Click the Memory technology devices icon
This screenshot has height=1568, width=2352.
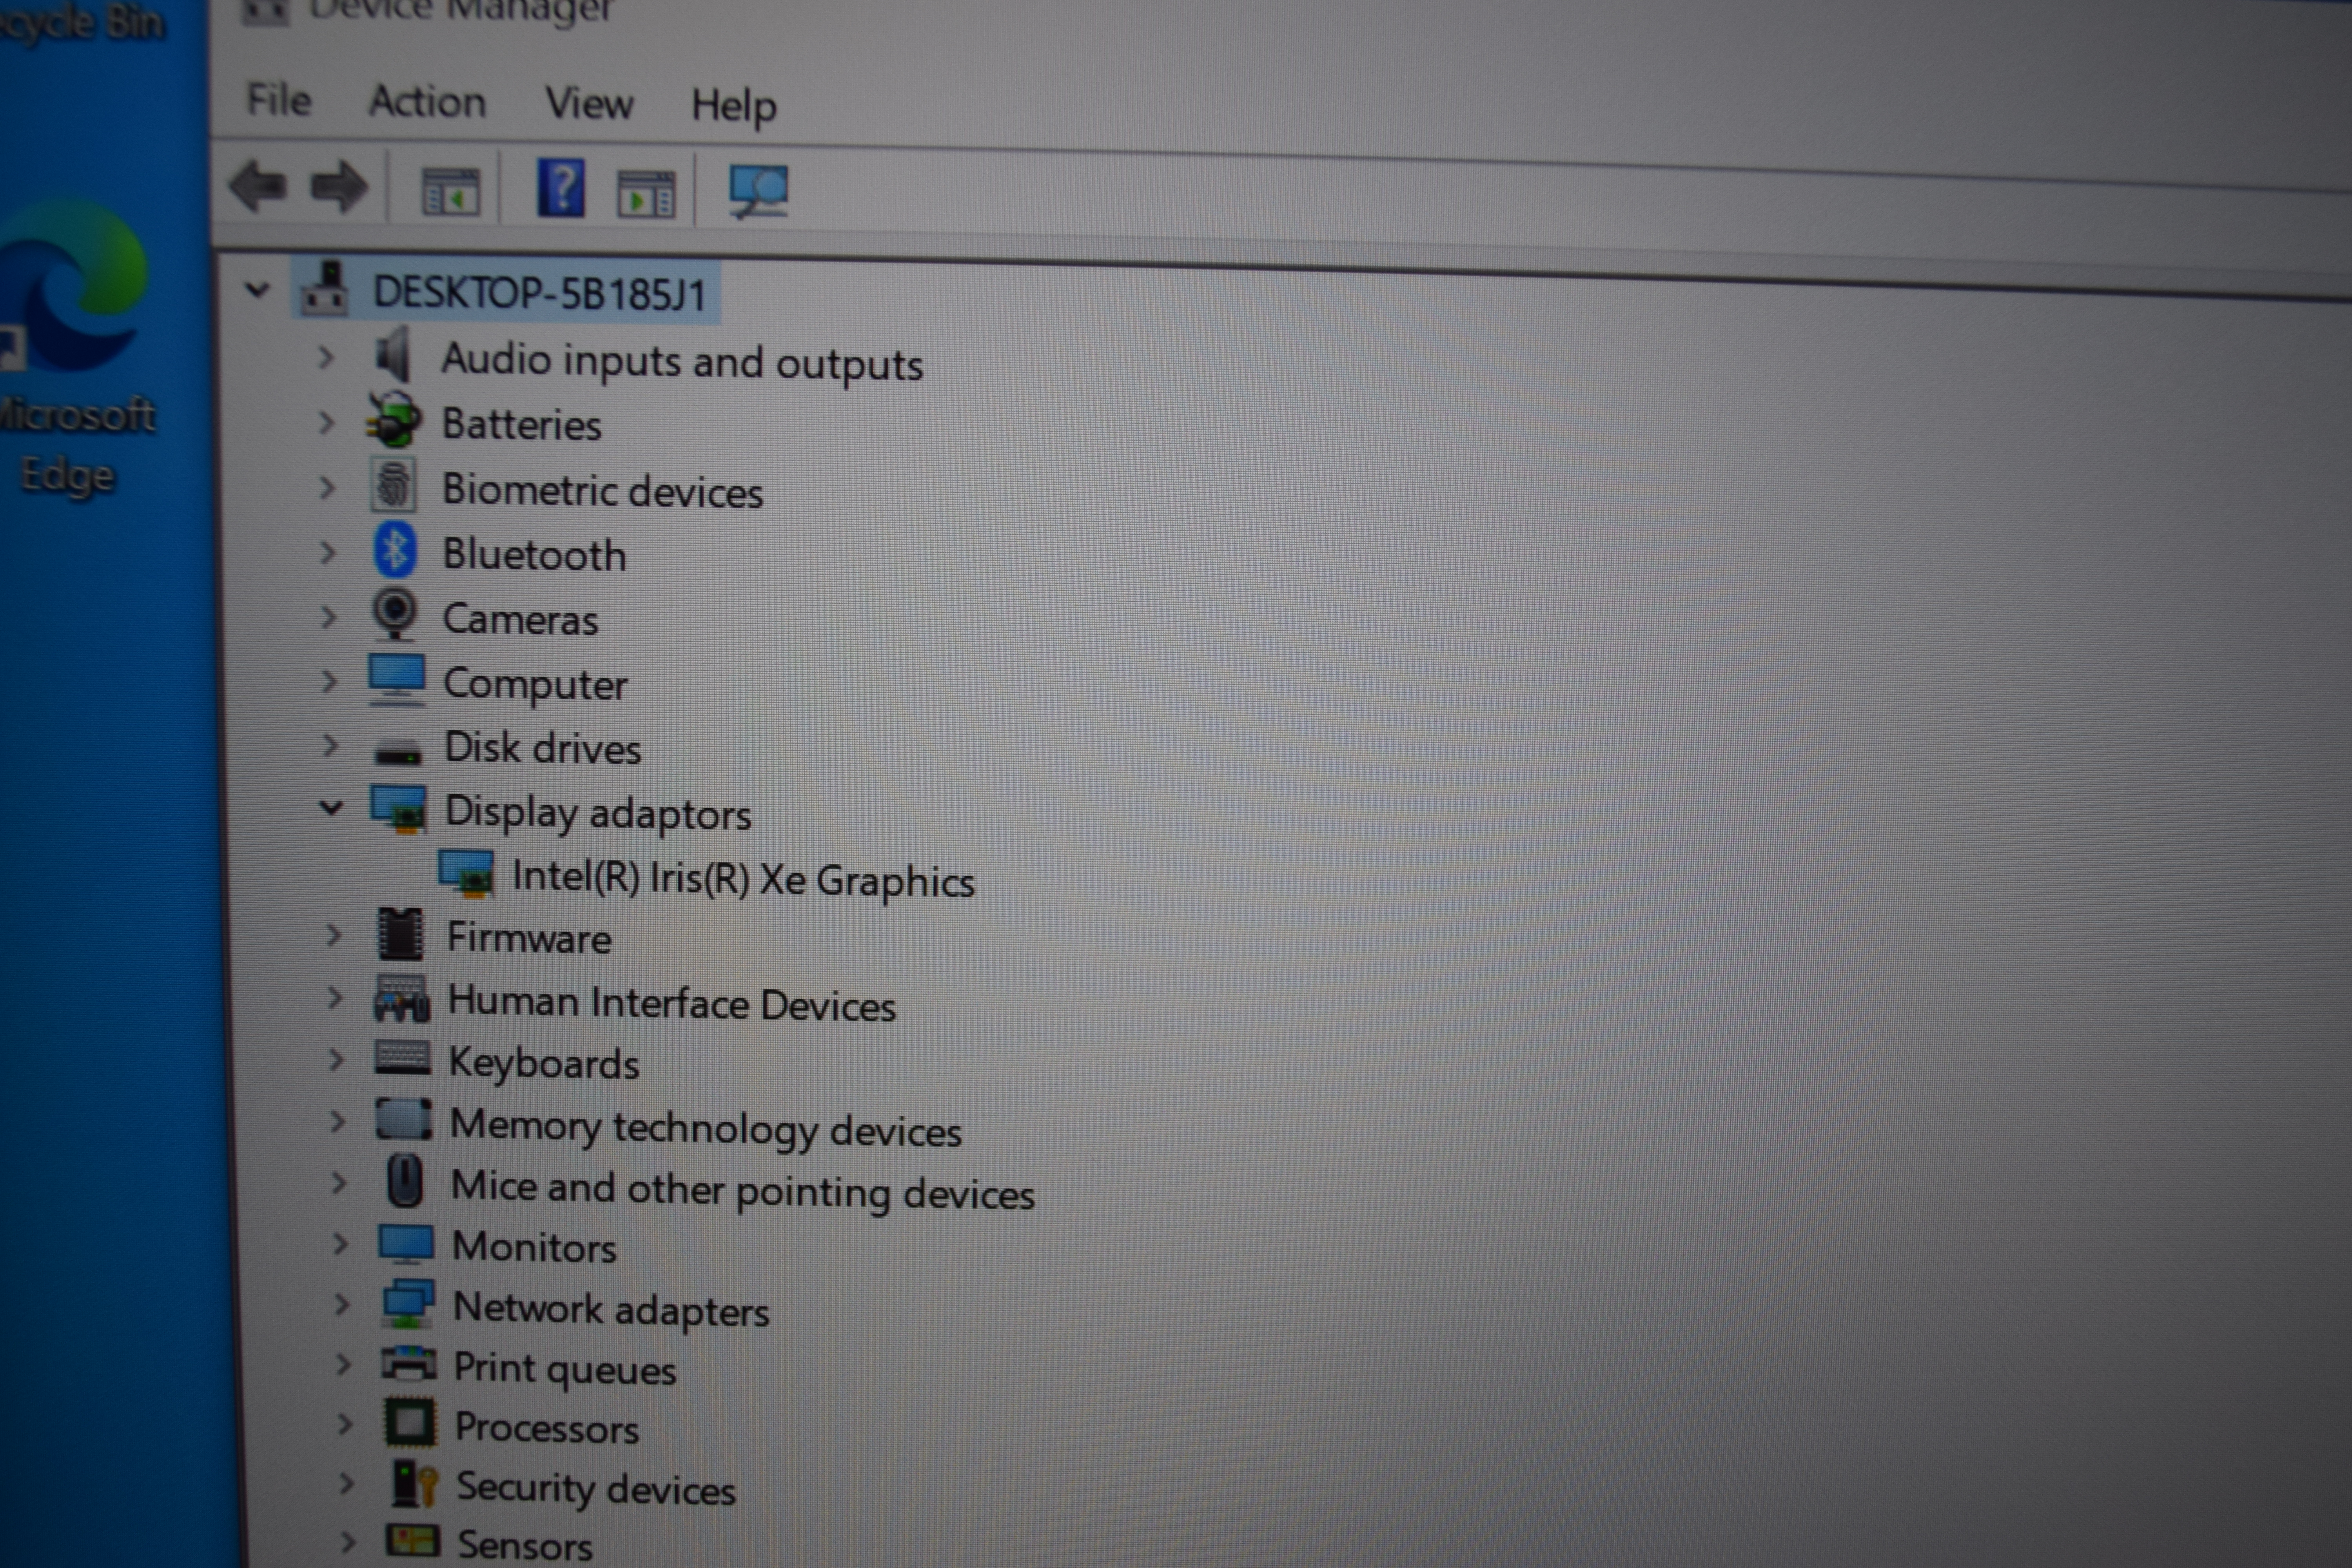coord(404,1119)
